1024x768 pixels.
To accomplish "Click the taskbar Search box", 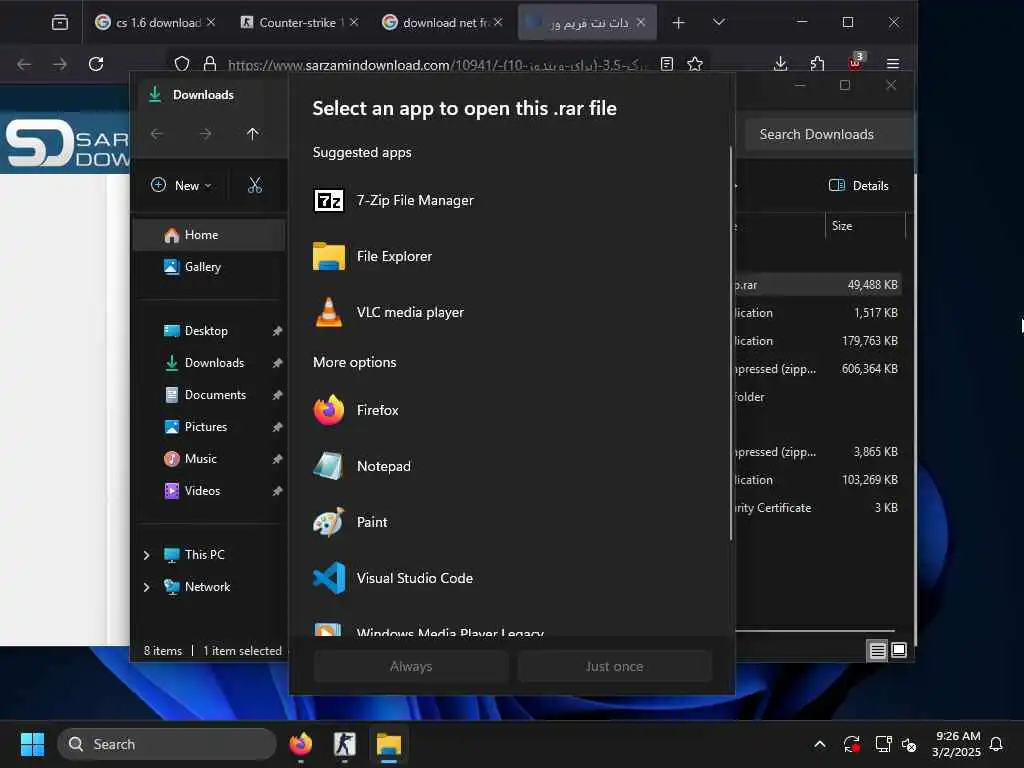I will coord(167,744).
